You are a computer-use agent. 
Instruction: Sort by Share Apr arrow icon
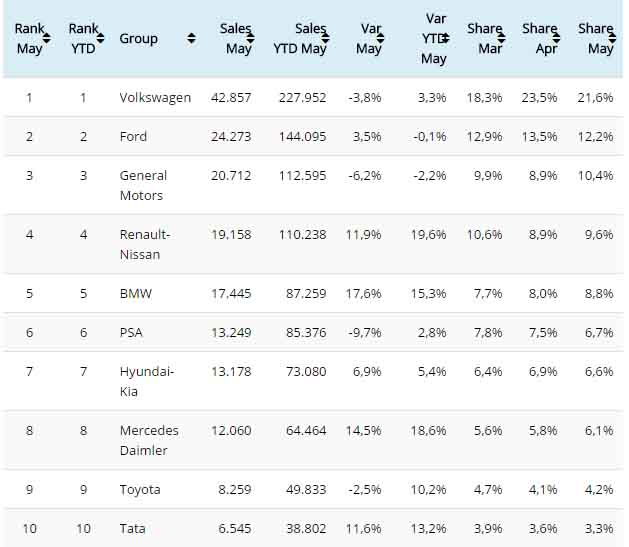pos(555,38)
